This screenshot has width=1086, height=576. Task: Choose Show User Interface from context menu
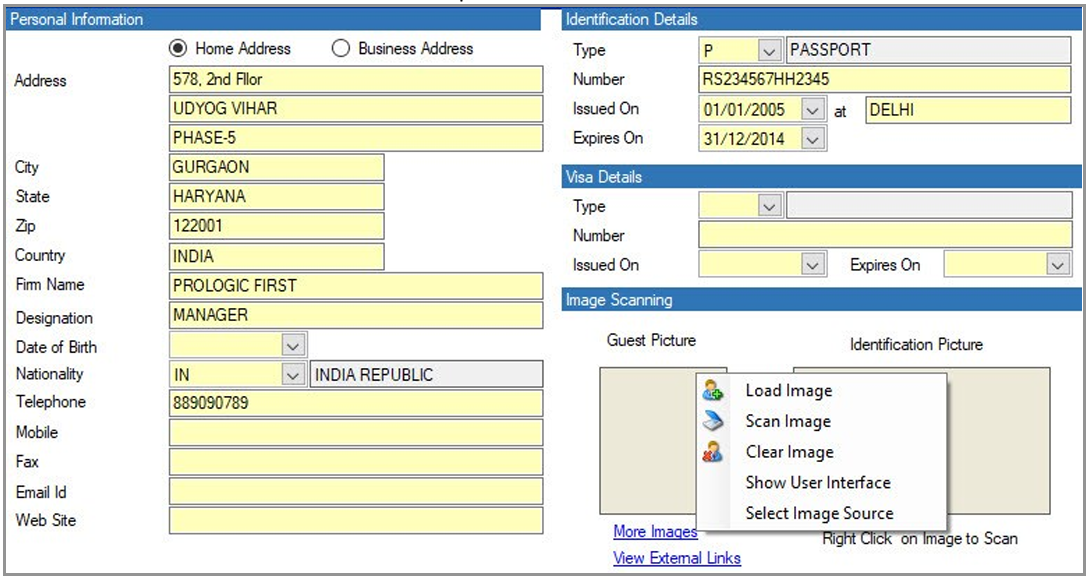[x=817, y=482]
